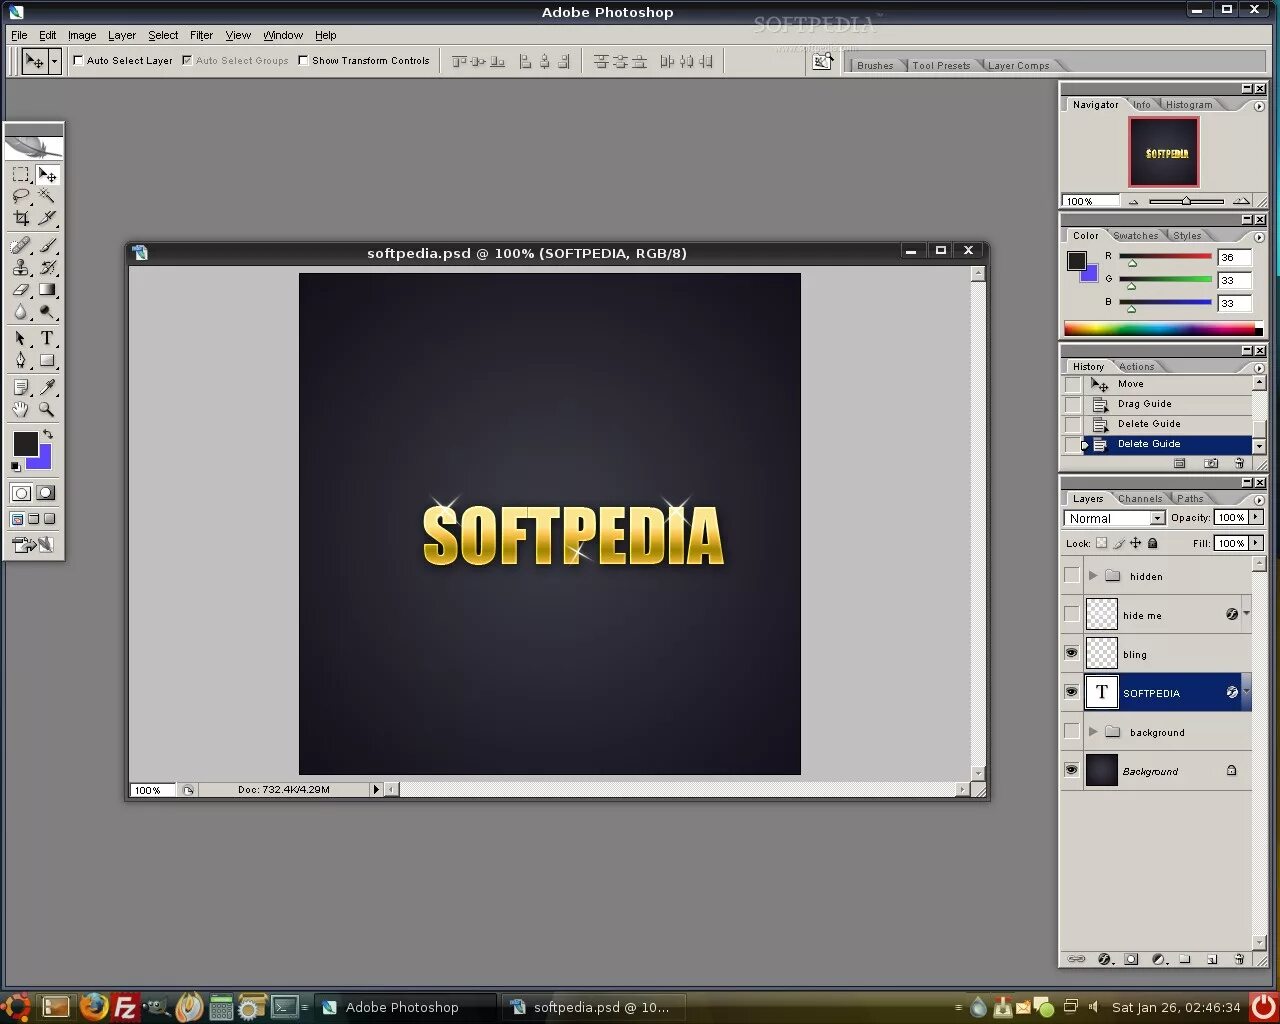Viewport: 1280px width, 1024px height.
Task: Show the 'background' layer group
Action: coord(1072,731)
